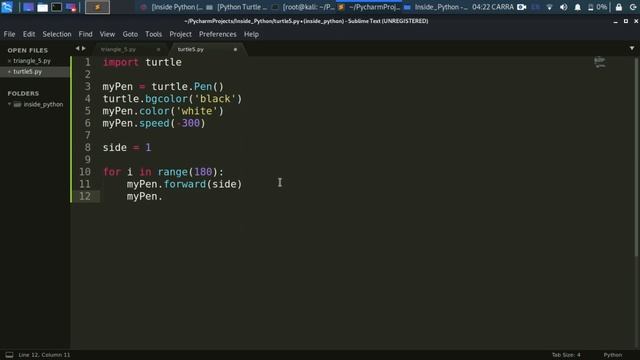Click the battery 0% indicator

(597, 7)
